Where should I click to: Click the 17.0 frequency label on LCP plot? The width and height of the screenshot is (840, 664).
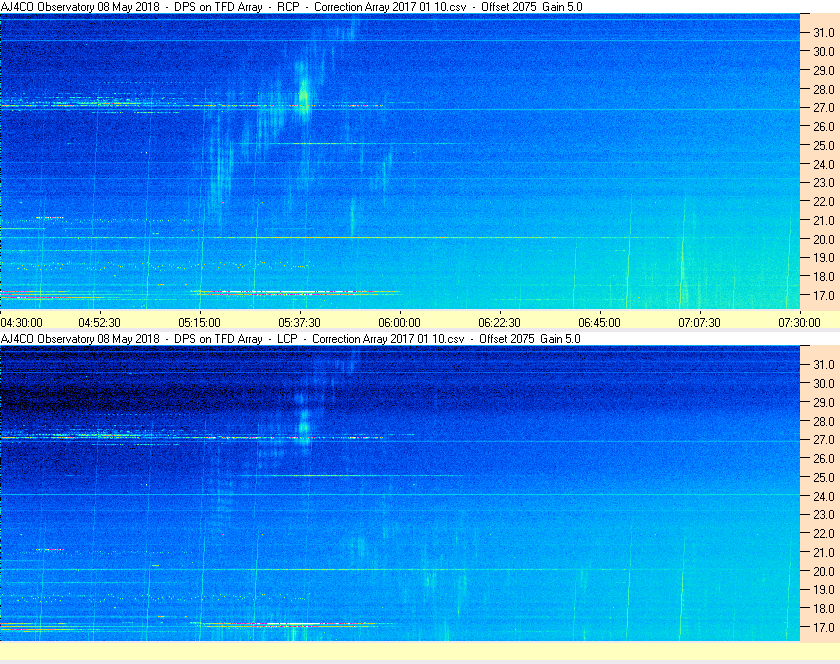point(824,627)
